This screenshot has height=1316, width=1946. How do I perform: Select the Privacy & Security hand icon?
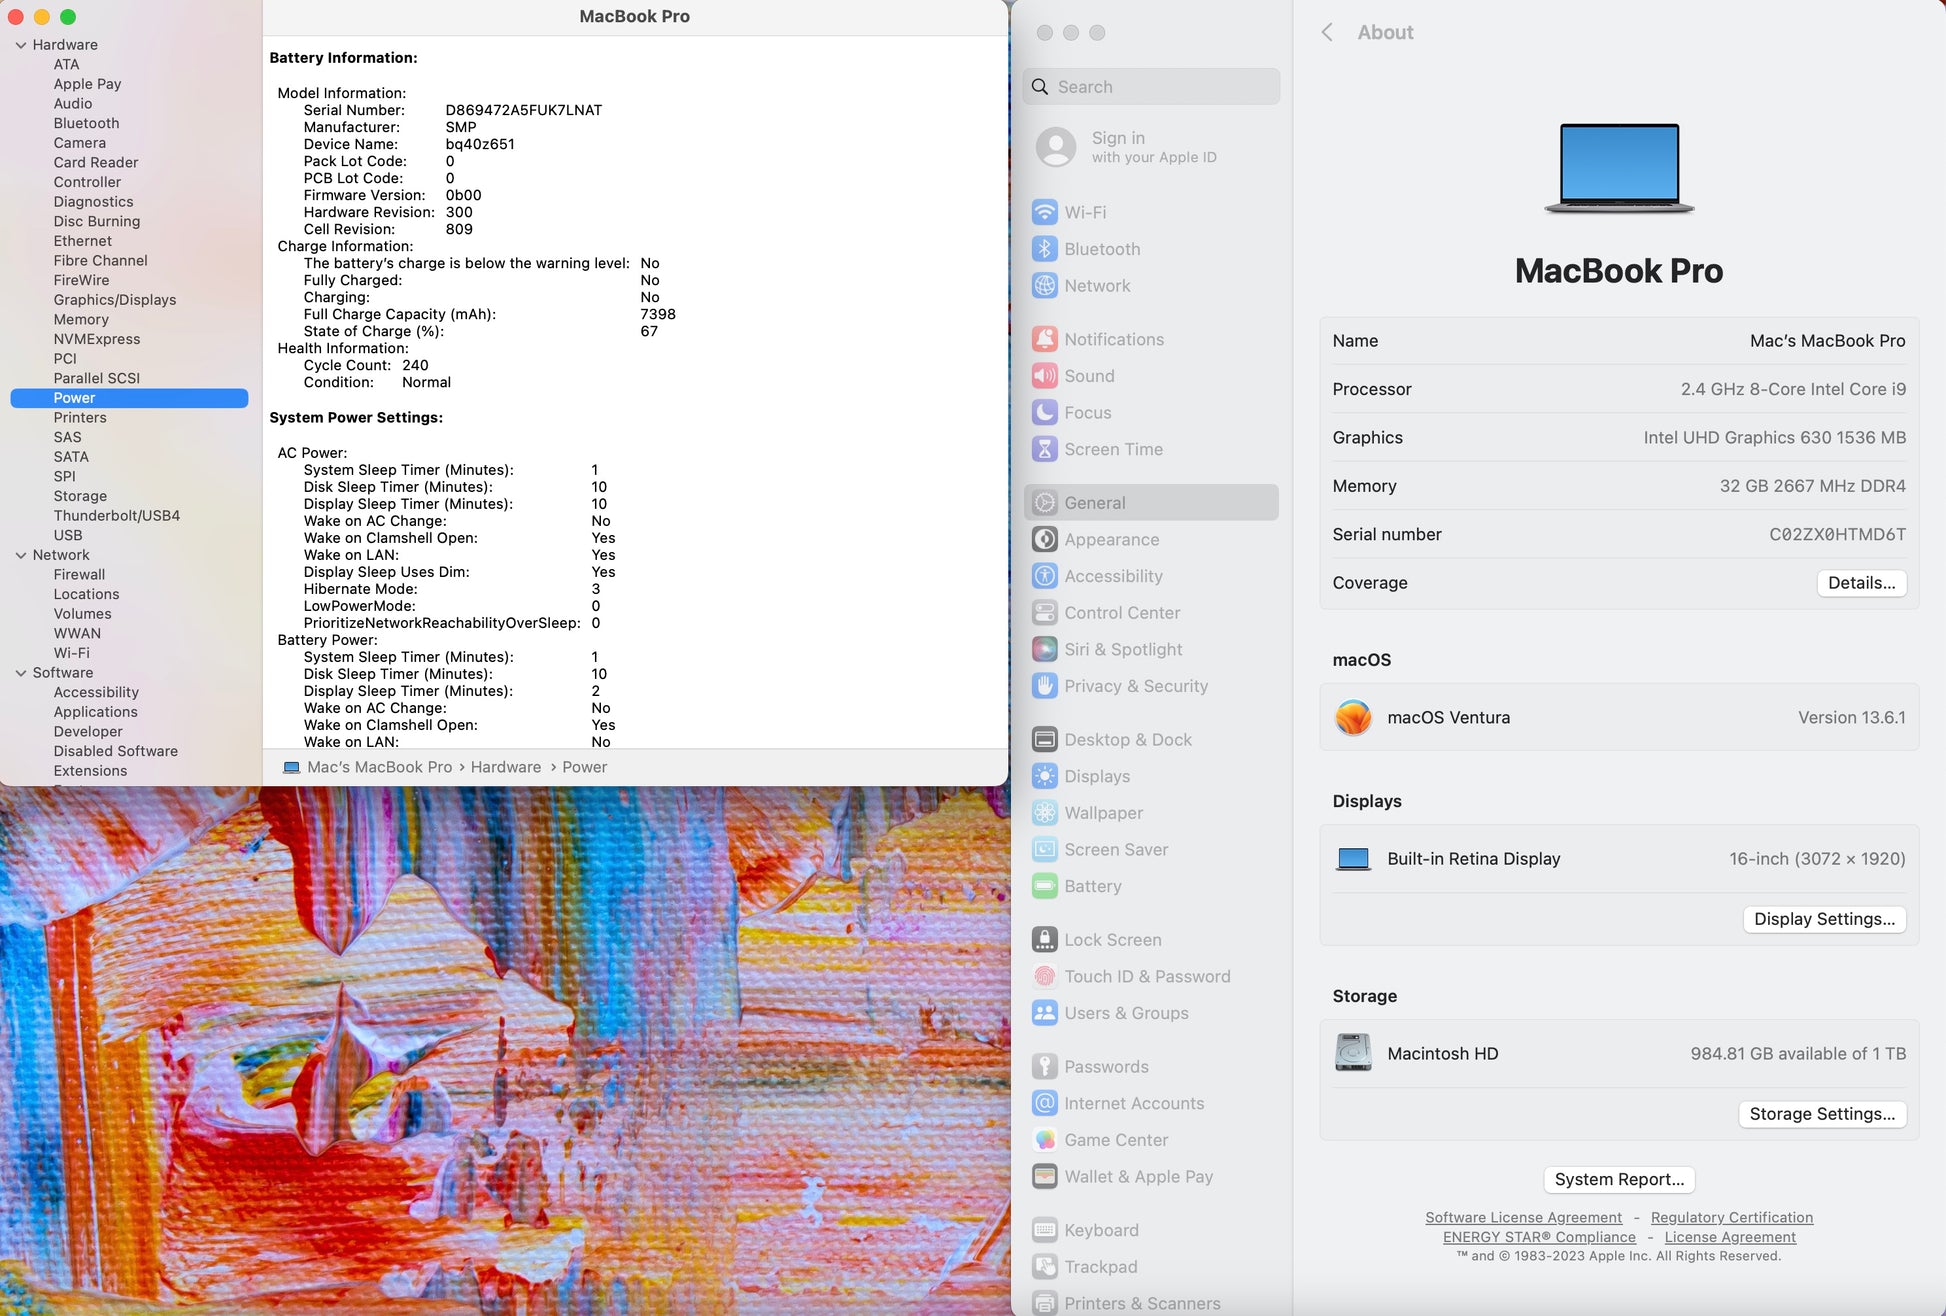coord(1044,686)
